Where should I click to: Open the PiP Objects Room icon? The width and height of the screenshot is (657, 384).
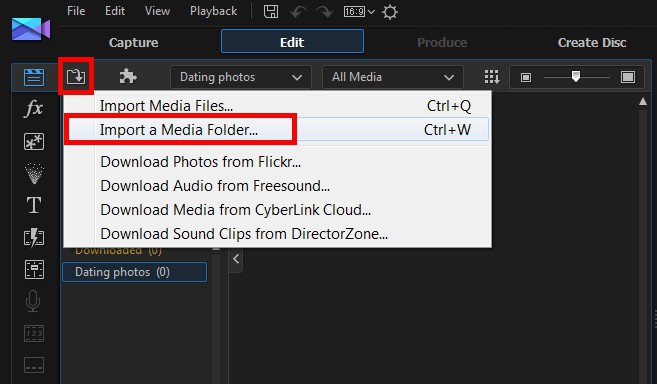pos(34,142)
